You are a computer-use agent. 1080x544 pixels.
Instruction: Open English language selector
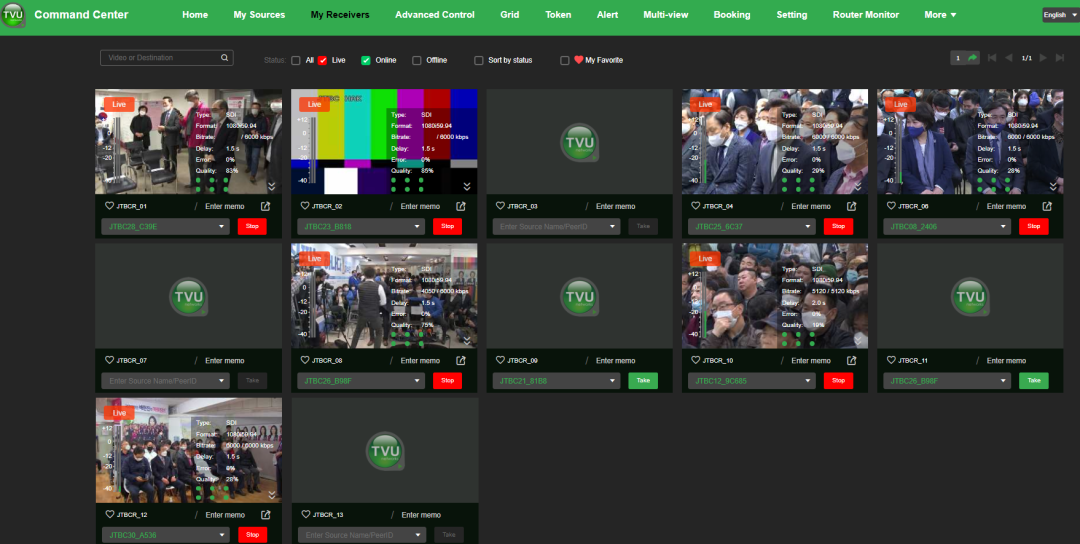(1059, 14)
